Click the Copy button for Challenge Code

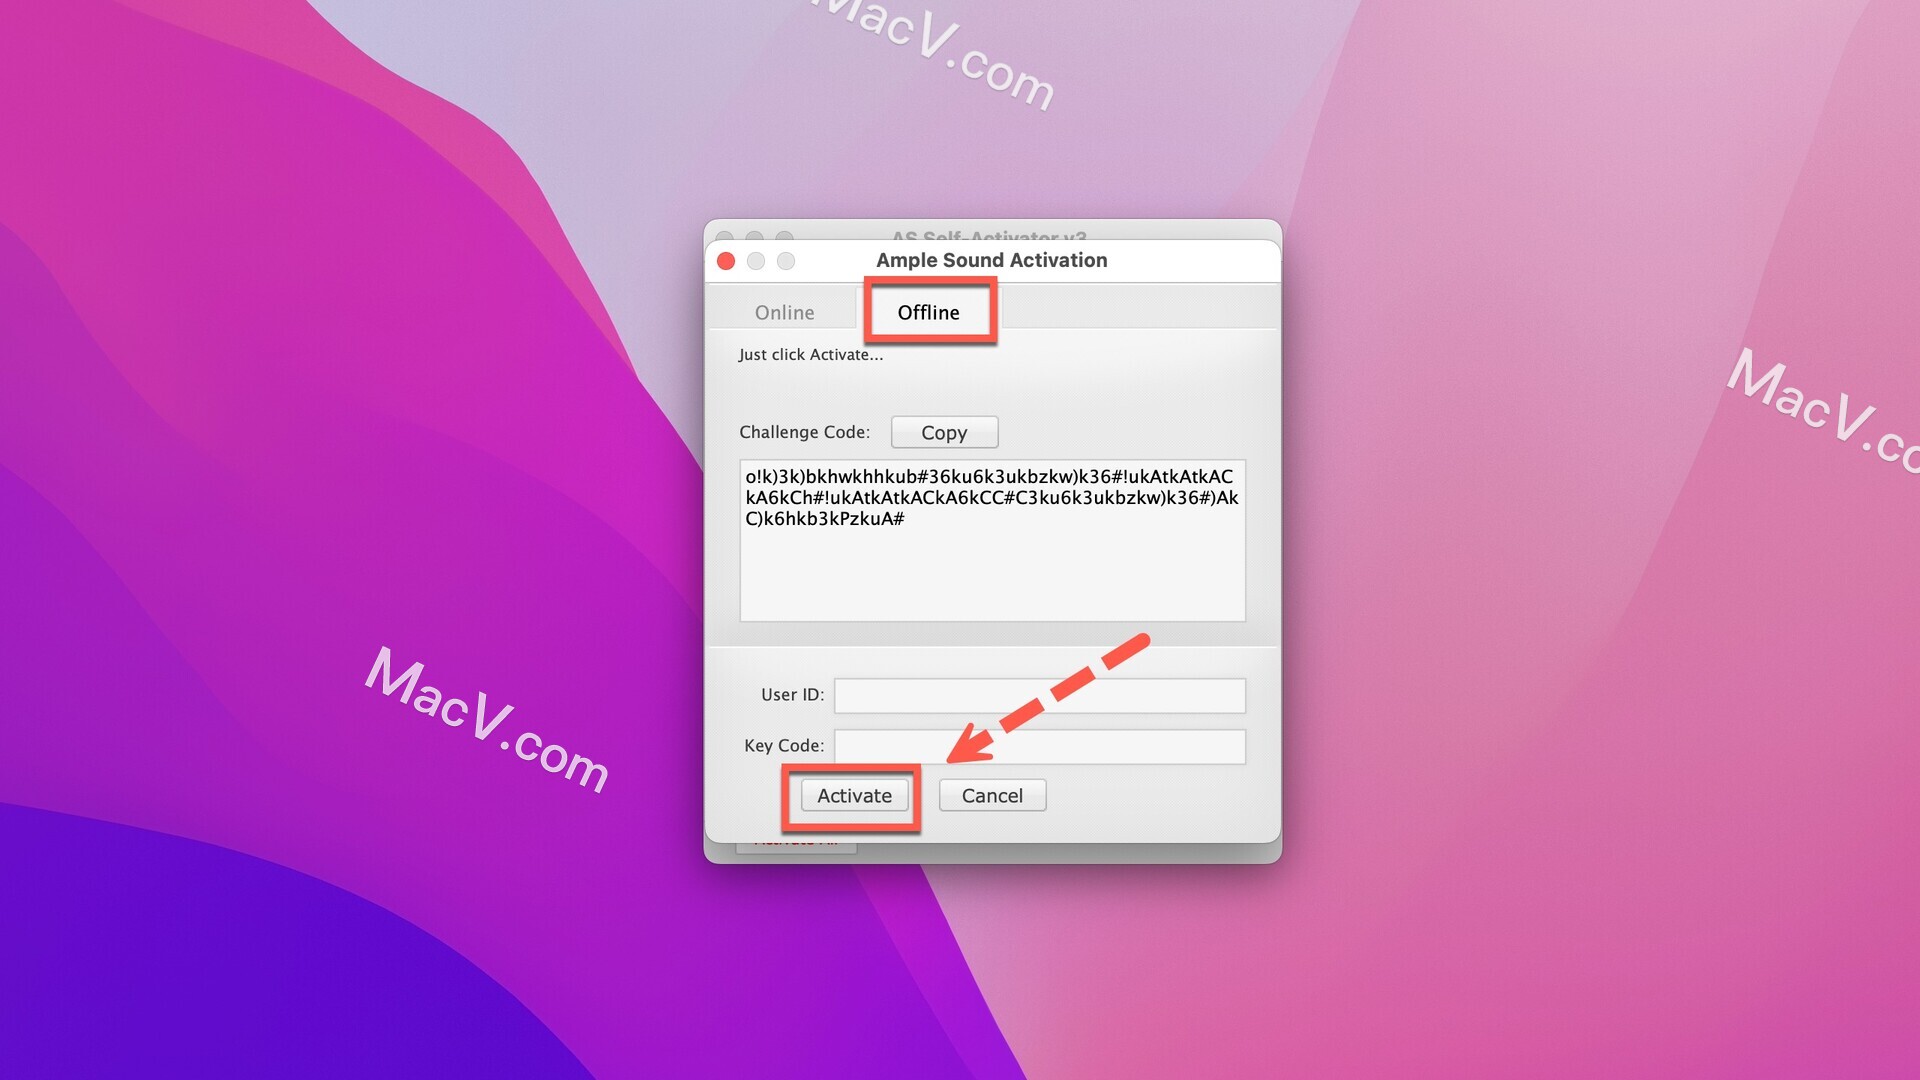tap(944, 431)
